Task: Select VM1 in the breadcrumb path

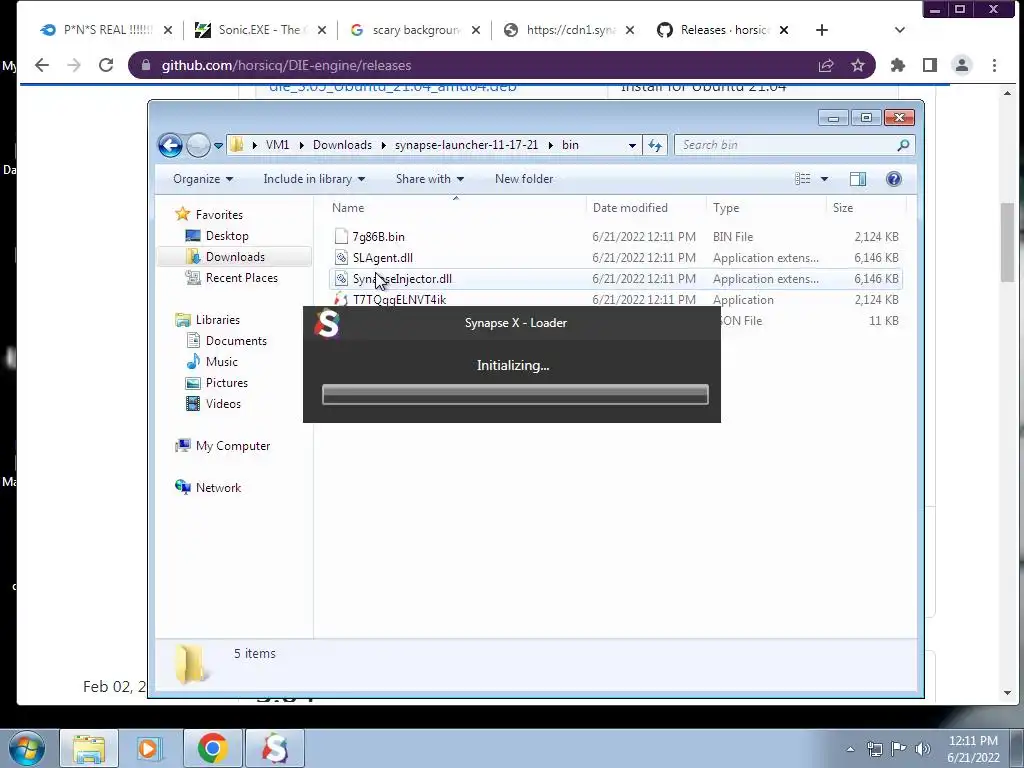Action: [x=278, y=145]
